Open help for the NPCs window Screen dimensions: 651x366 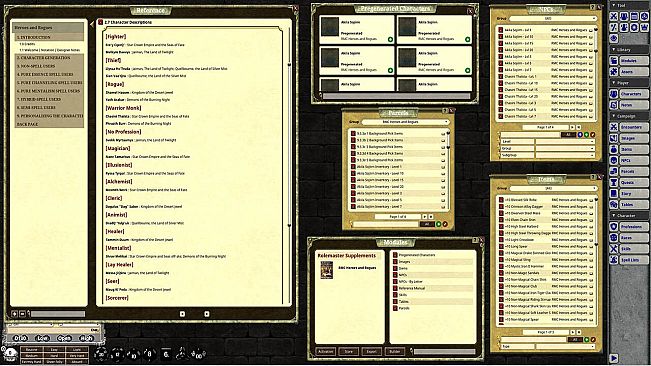[x=592, y=7]
